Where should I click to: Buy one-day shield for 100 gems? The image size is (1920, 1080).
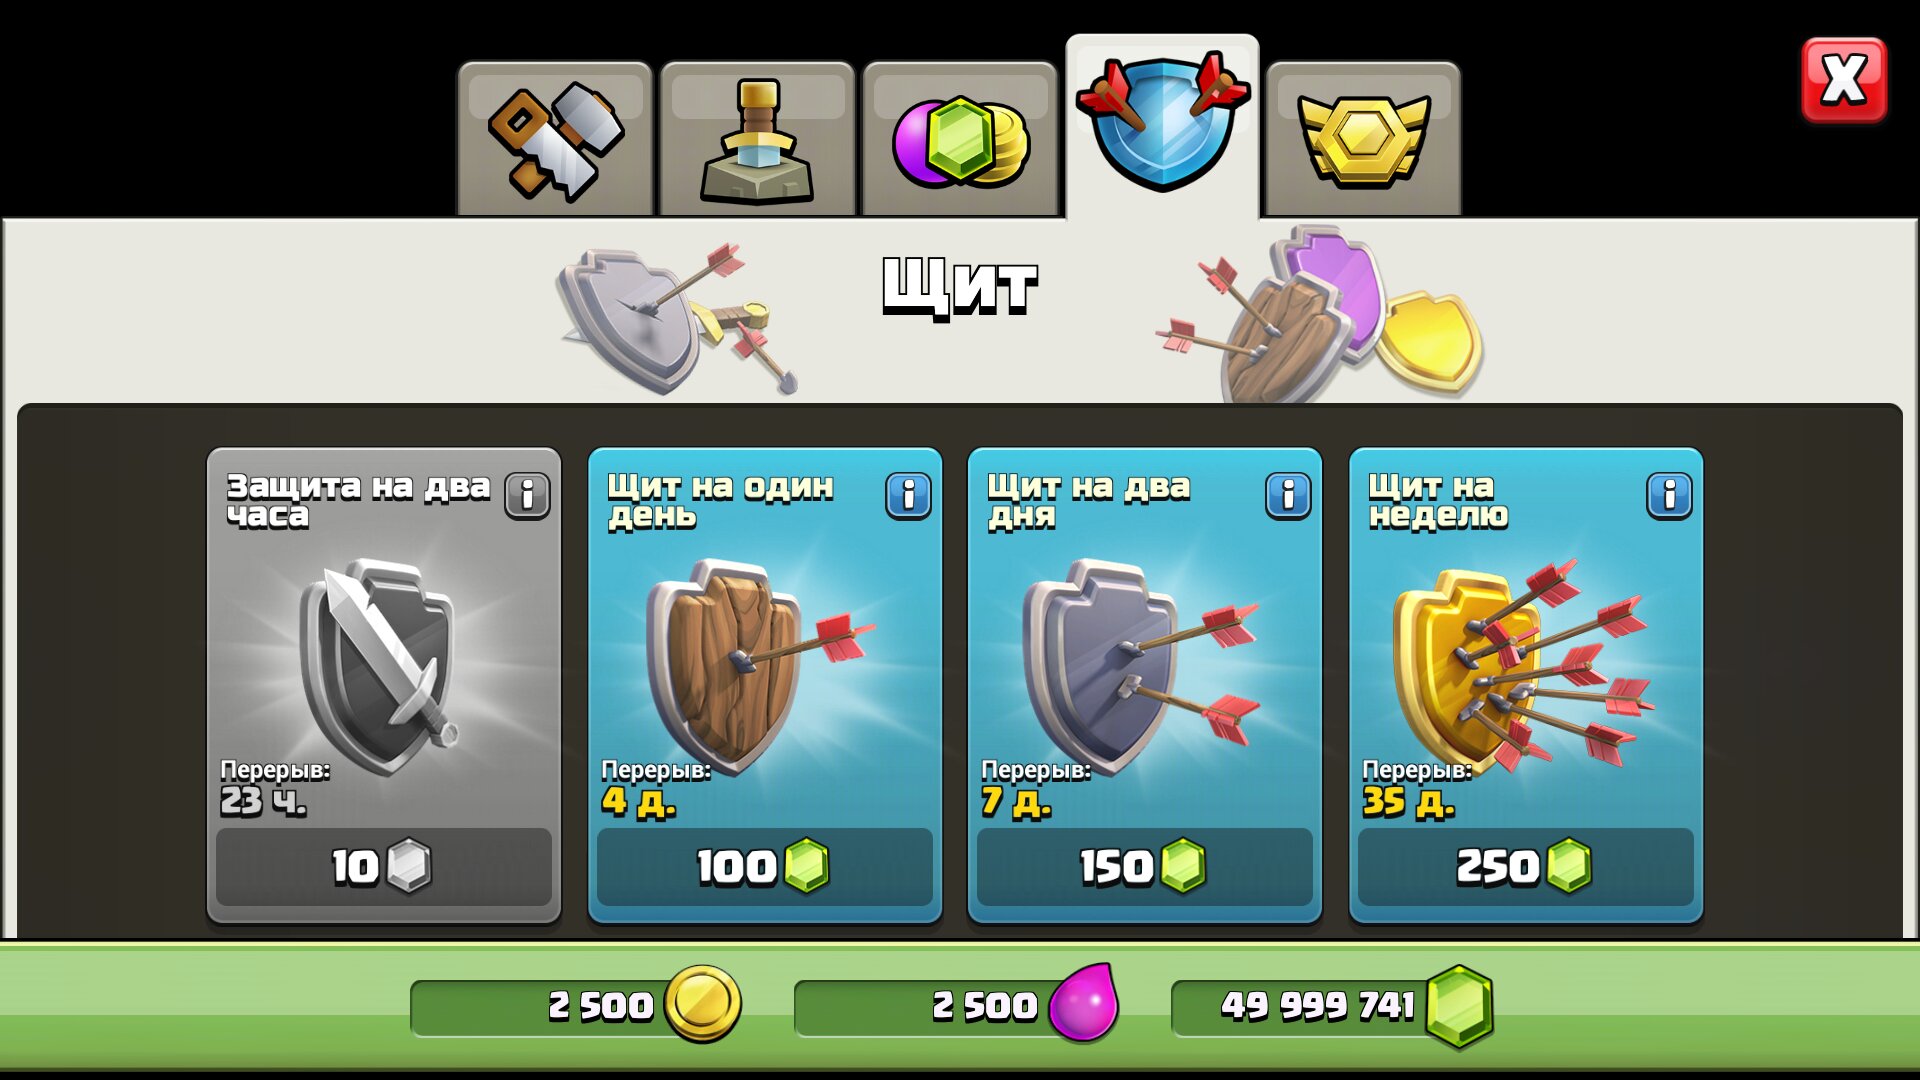coord(765,867)
